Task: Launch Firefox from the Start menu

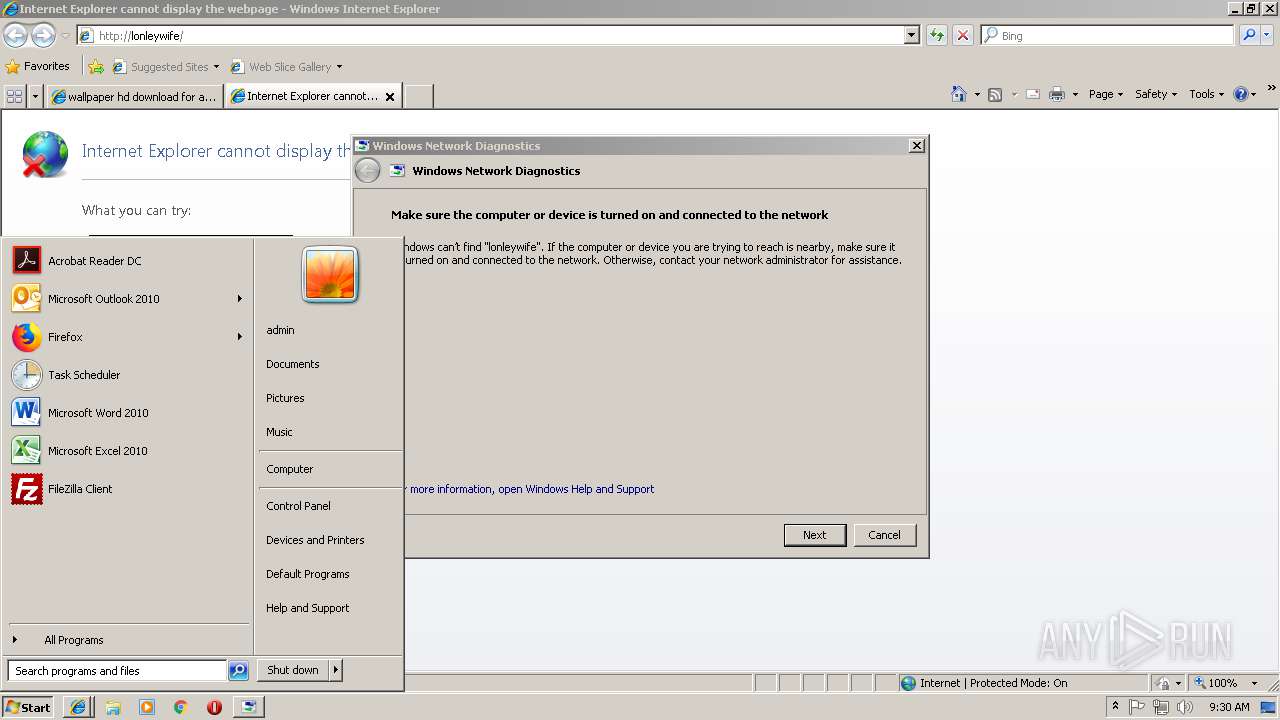Action: tap(127, 337)
